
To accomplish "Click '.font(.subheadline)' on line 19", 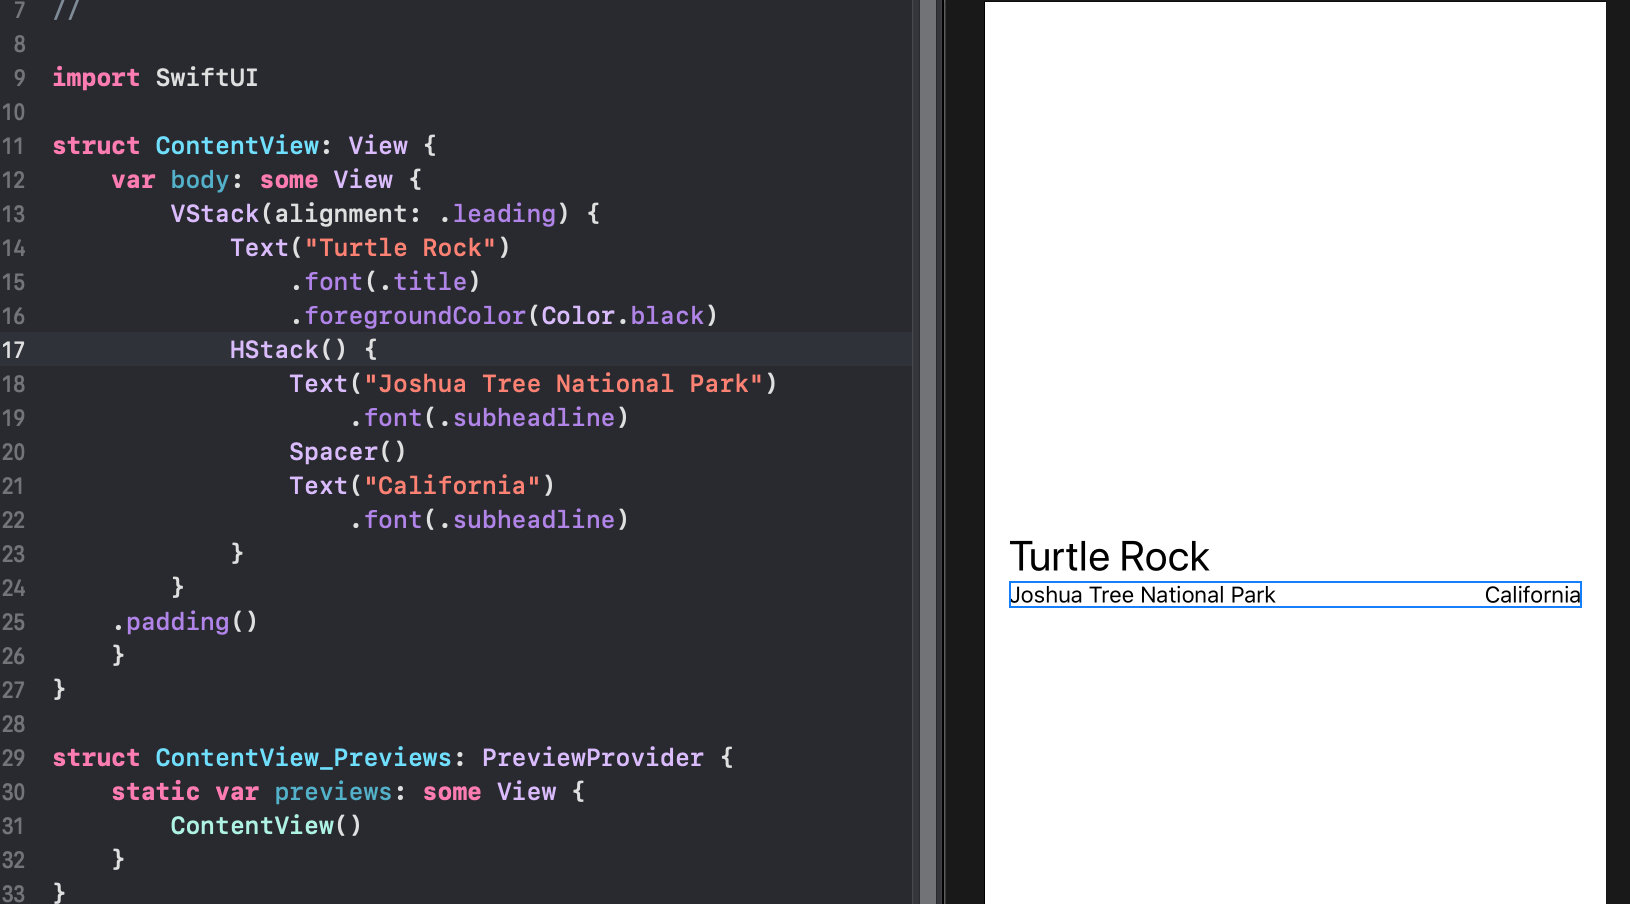I will (489, 418).
